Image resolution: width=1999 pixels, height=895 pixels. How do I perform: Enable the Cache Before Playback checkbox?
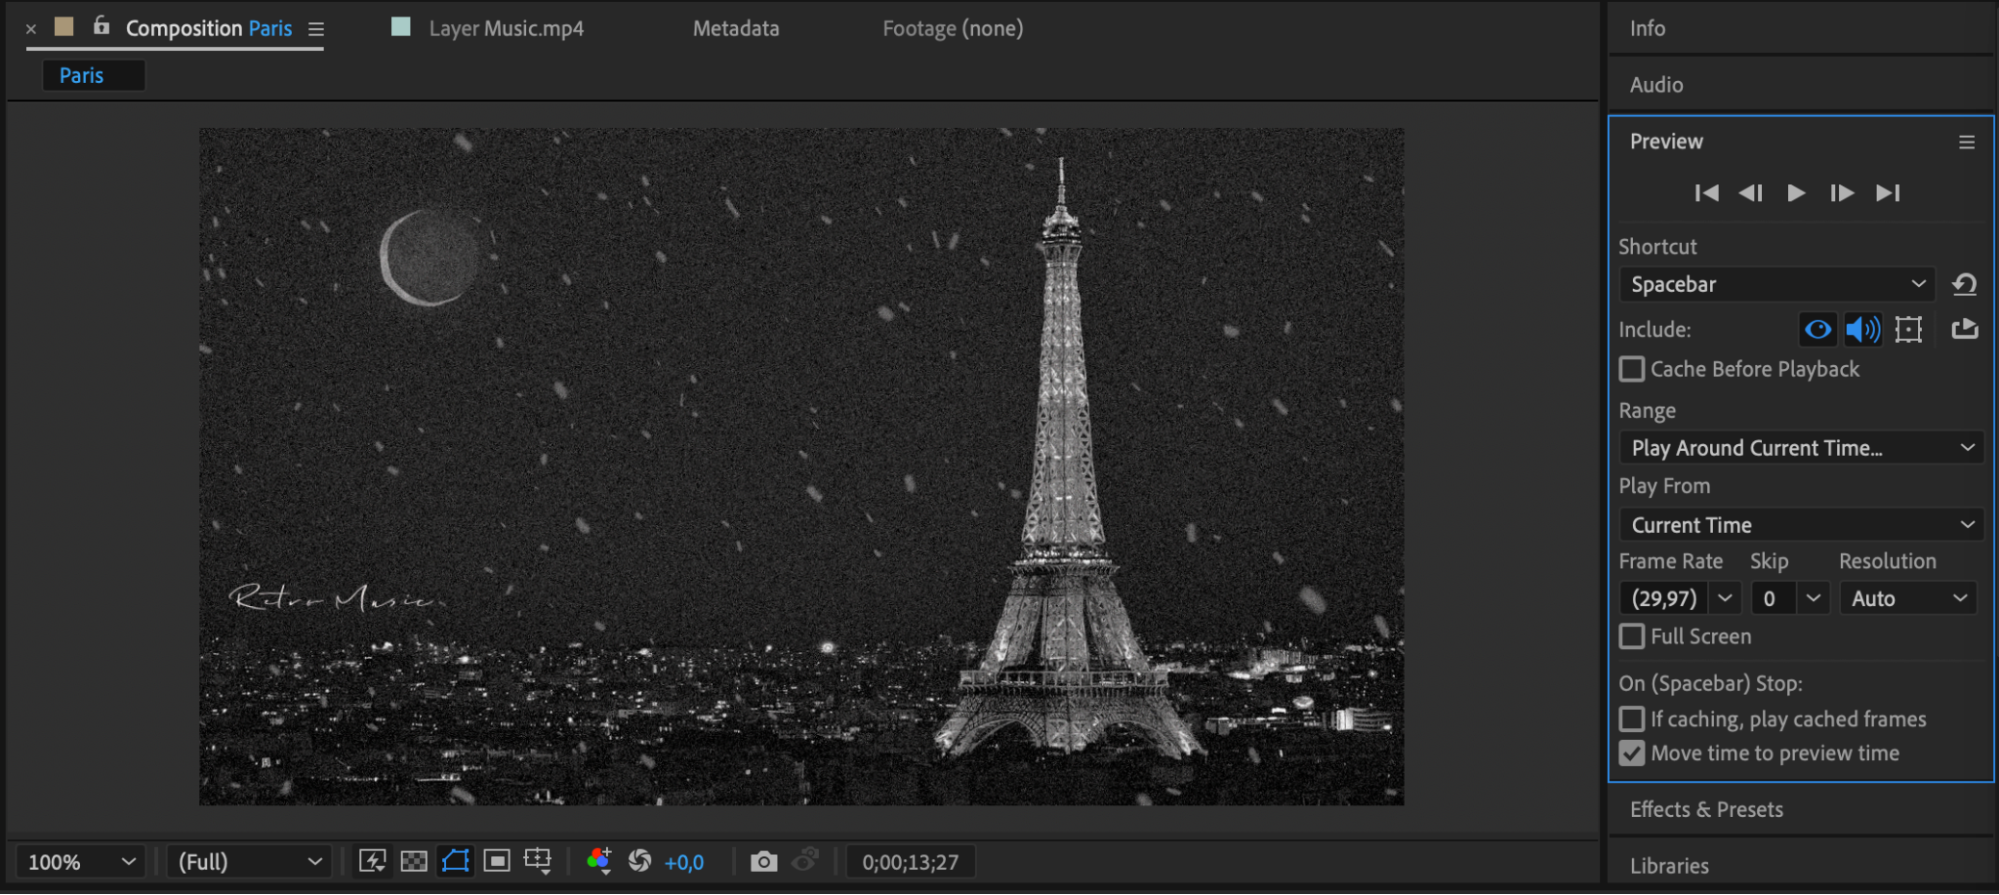[x=1632, y=369]
